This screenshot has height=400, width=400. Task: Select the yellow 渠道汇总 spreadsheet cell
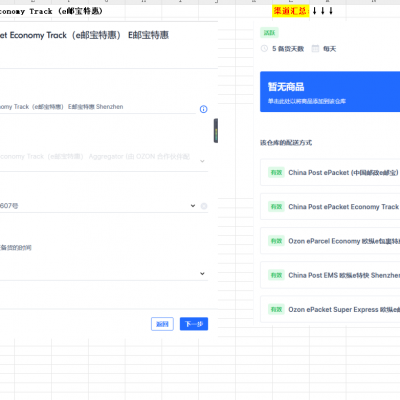coord(291,11)
